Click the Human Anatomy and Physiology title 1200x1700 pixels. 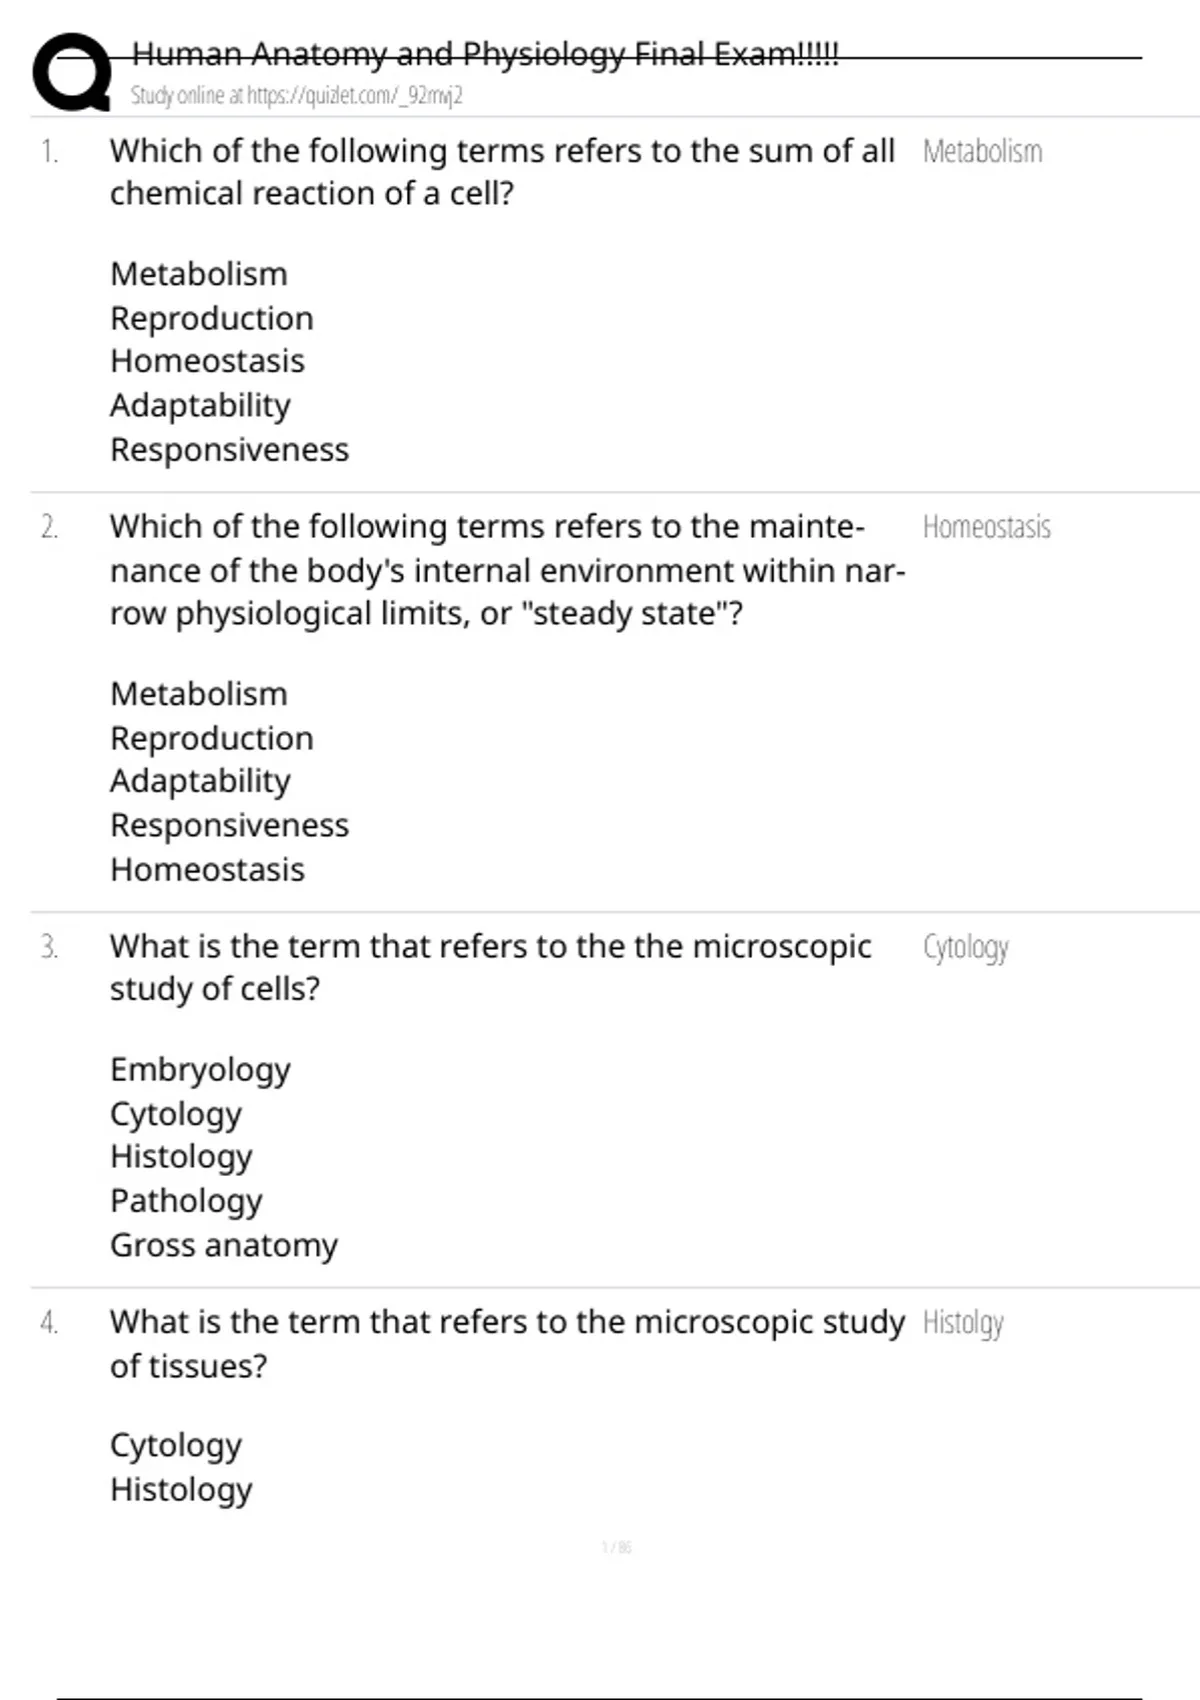tap(485, 54)
